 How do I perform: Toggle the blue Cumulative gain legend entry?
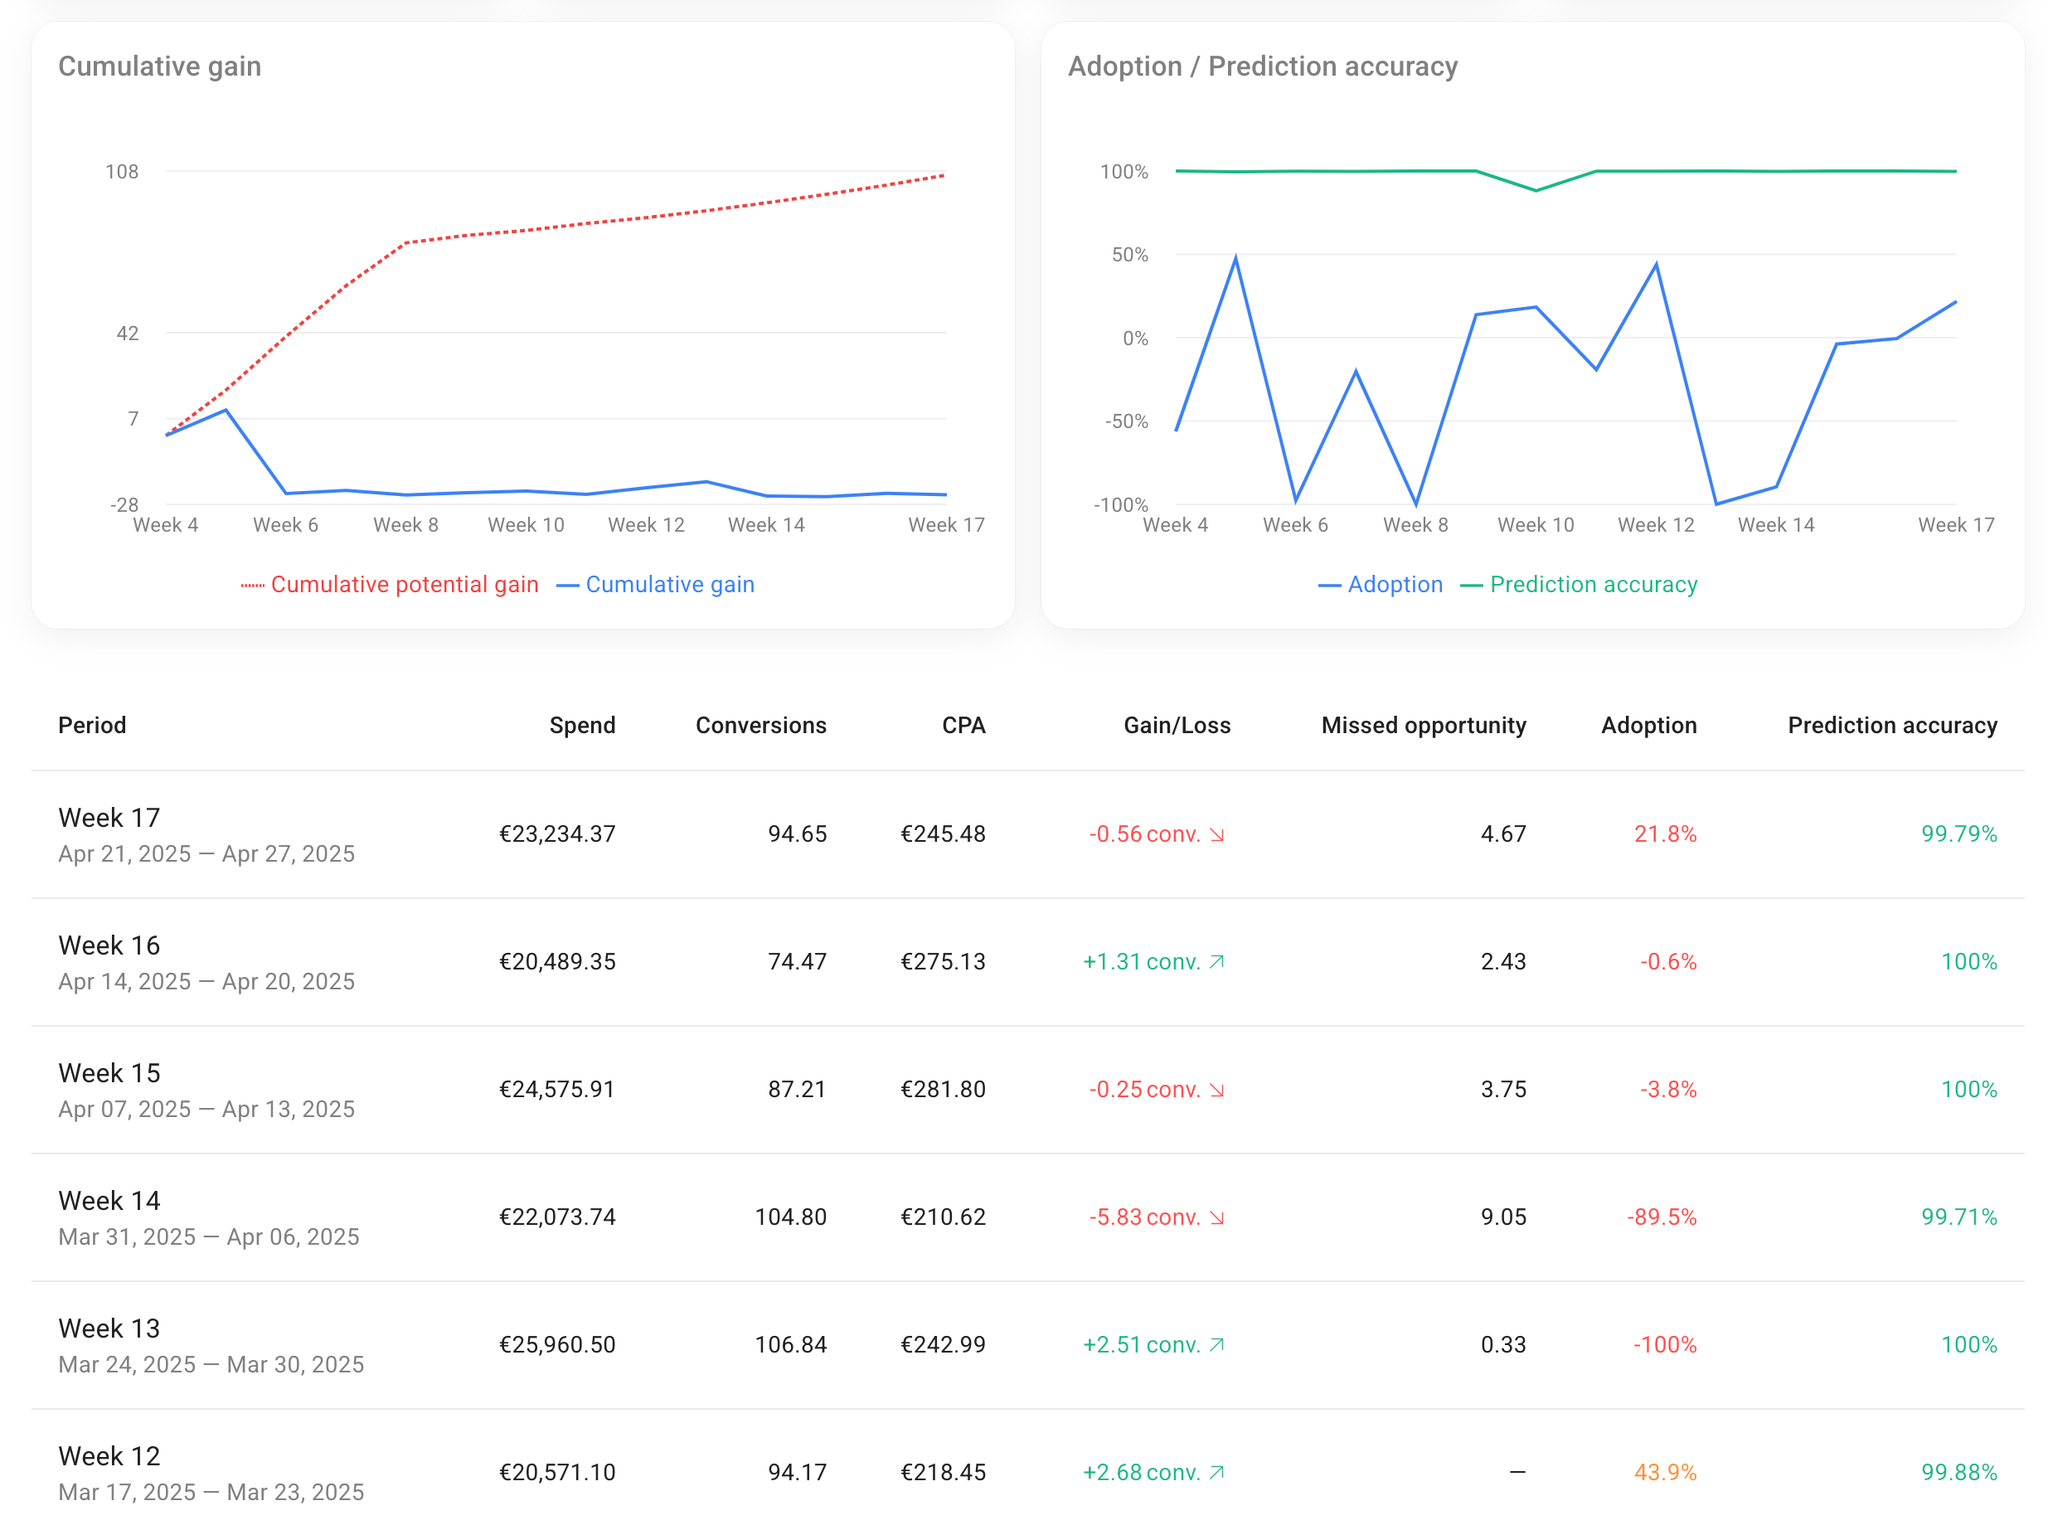pyautogui.click(x=669, y=584)
